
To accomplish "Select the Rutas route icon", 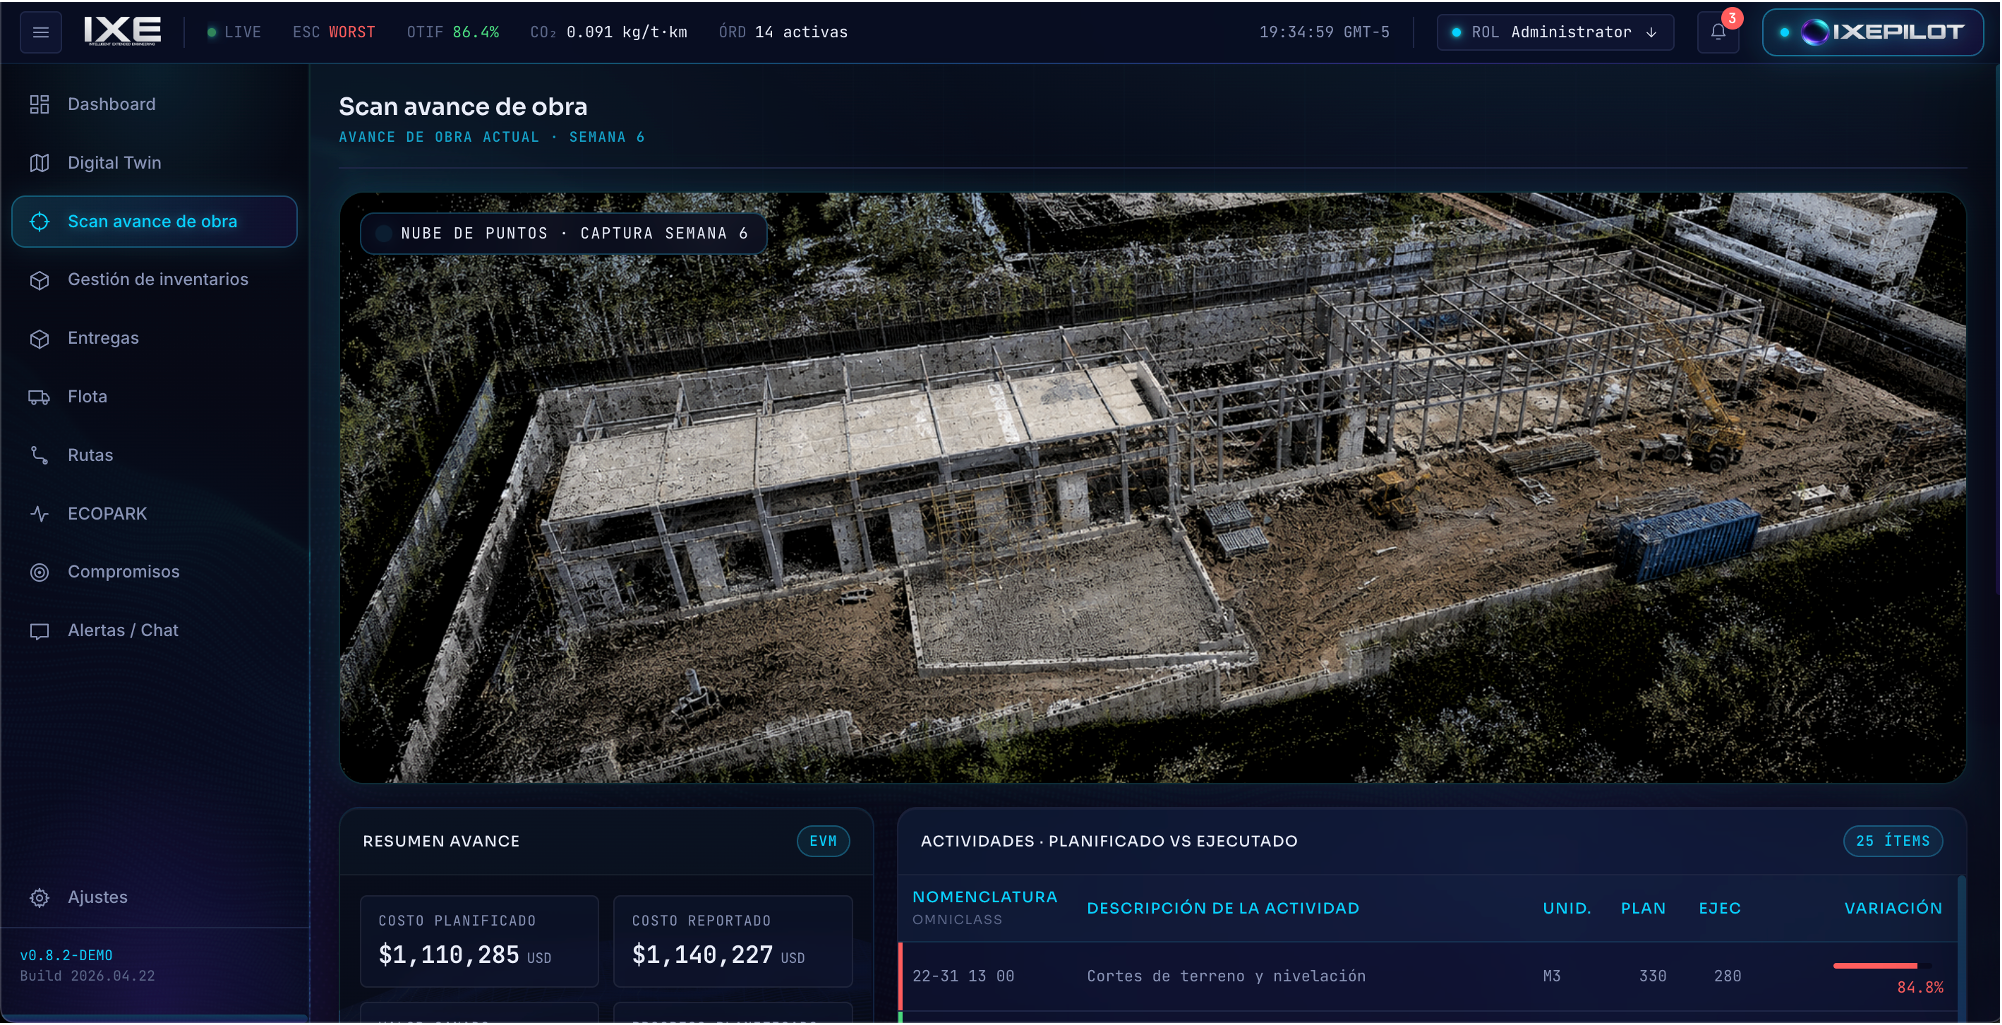I will click(x=40, y=455).
